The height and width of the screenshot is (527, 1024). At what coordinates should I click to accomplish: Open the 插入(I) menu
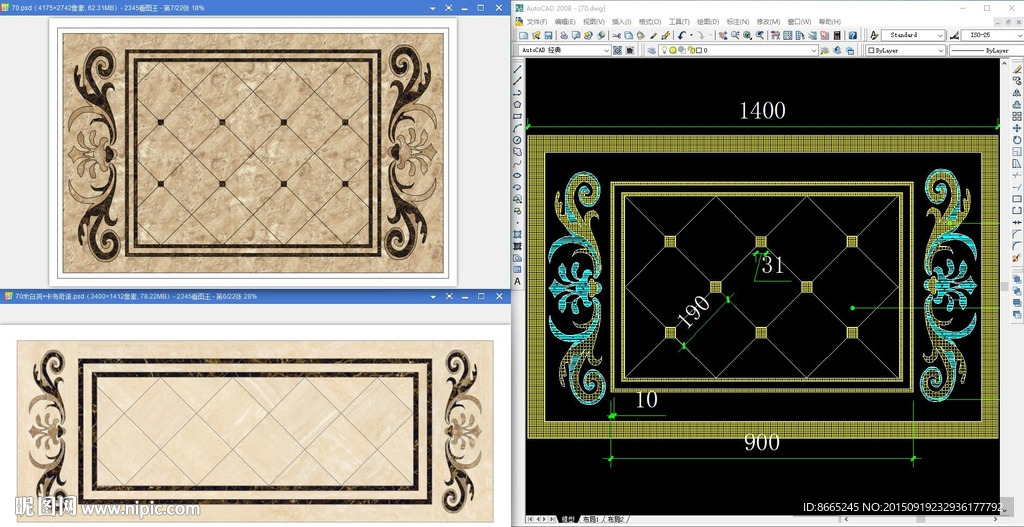click(x=622, y=22)
